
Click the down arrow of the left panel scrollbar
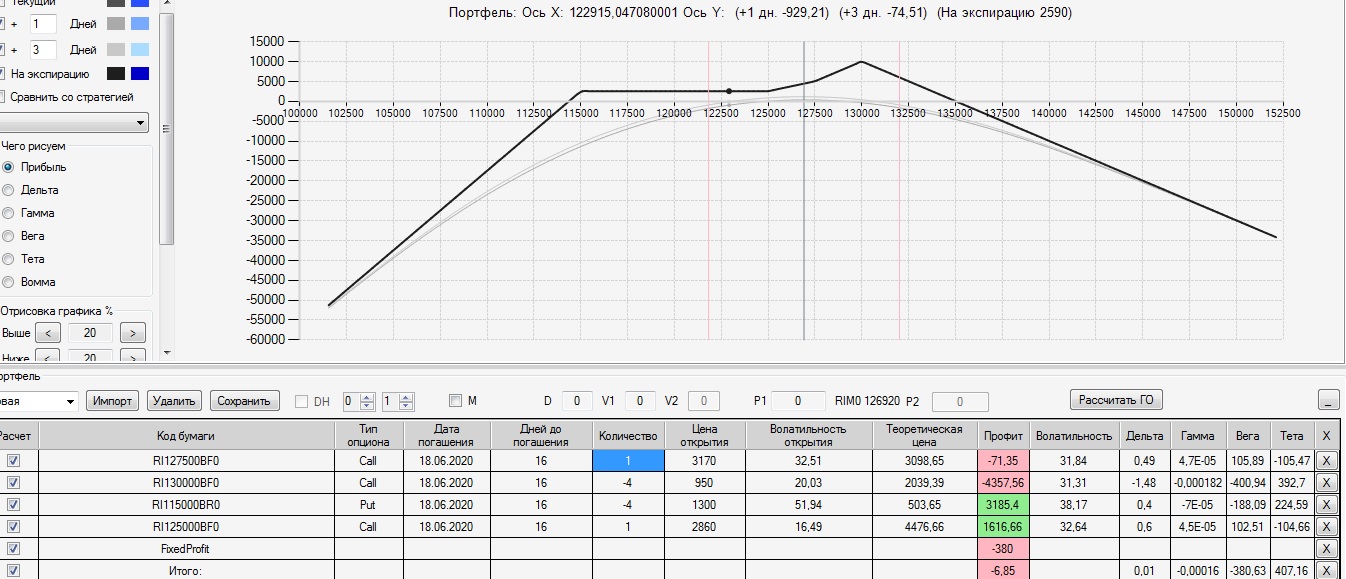coord(167,352)
